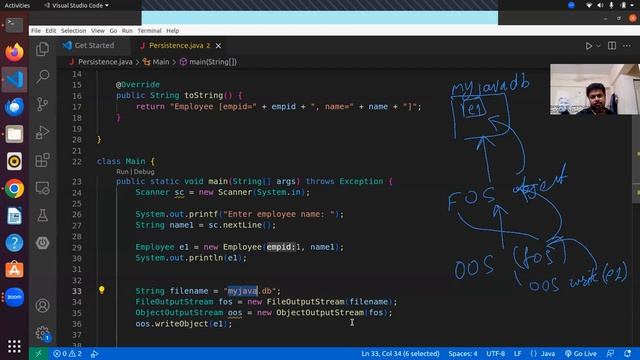Screen dimensions: 640x360
Task: Open the Edit menu
Action: pyautogui.click(x=51, y=31)
